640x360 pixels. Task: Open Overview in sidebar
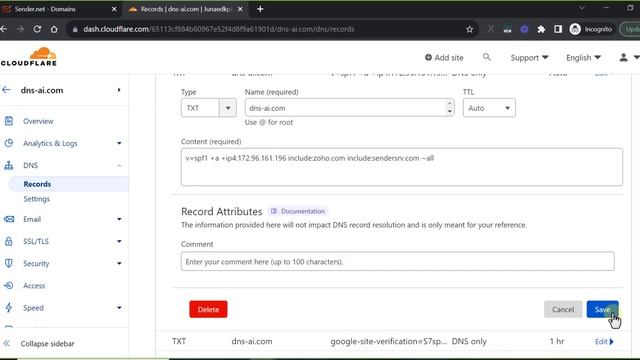click(38, 121)
